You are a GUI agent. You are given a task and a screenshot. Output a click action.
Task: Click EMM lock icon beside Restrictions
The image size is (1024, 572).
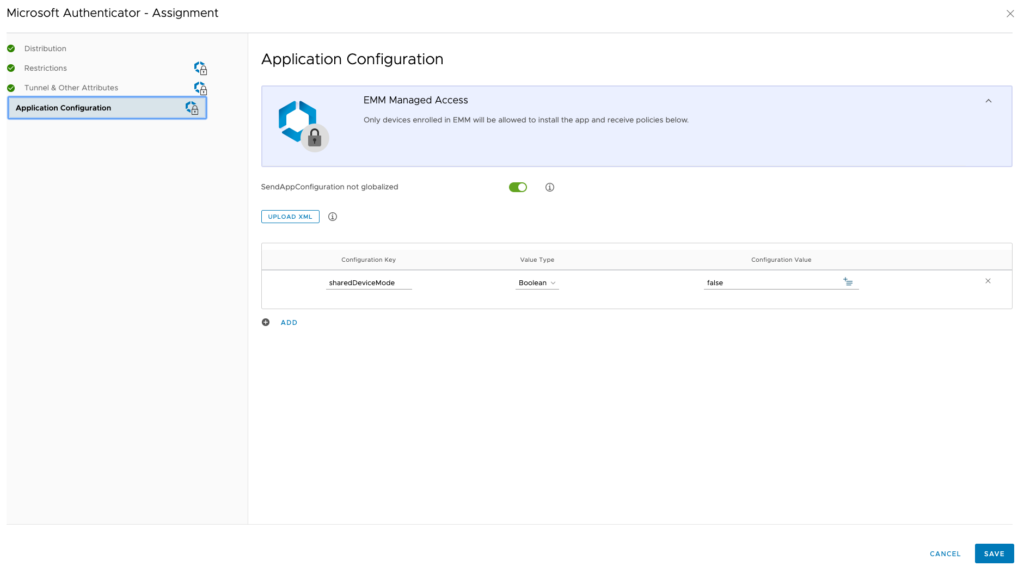click(x=200, y=68)
